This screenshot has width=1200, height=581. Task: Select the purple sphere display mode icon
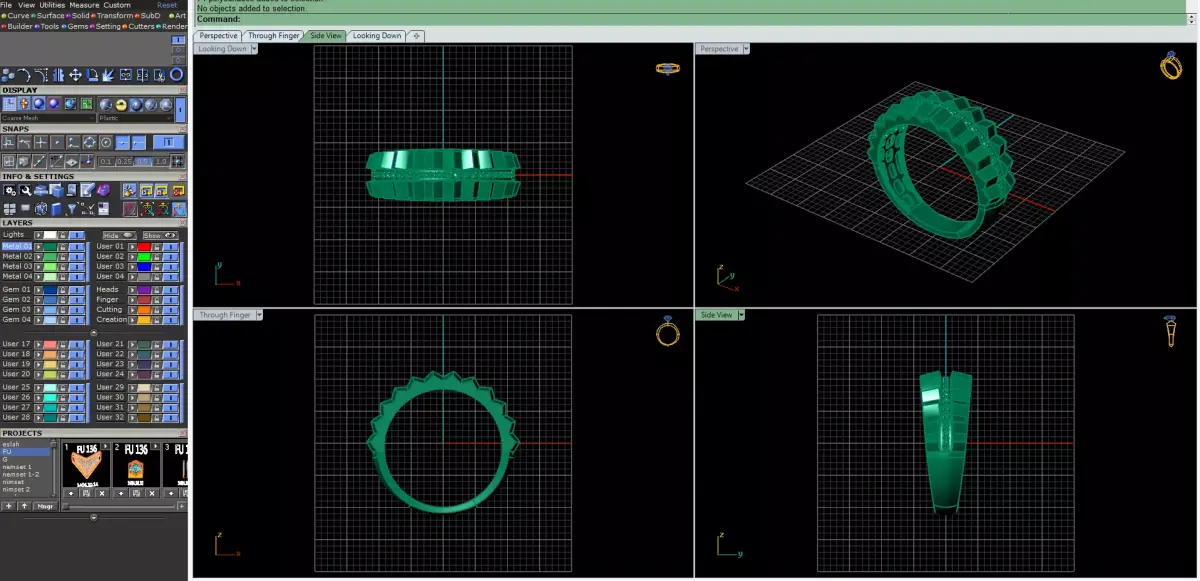54,104
